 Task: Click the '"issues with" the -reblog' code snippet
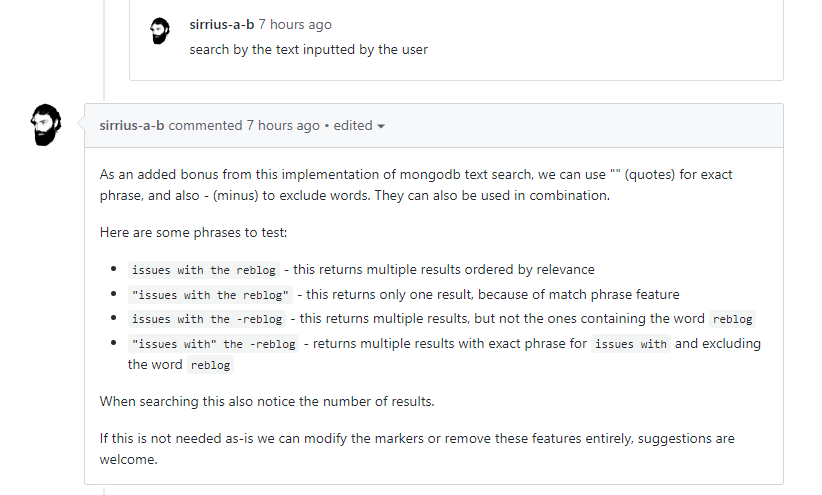click(x=213, y=344)
